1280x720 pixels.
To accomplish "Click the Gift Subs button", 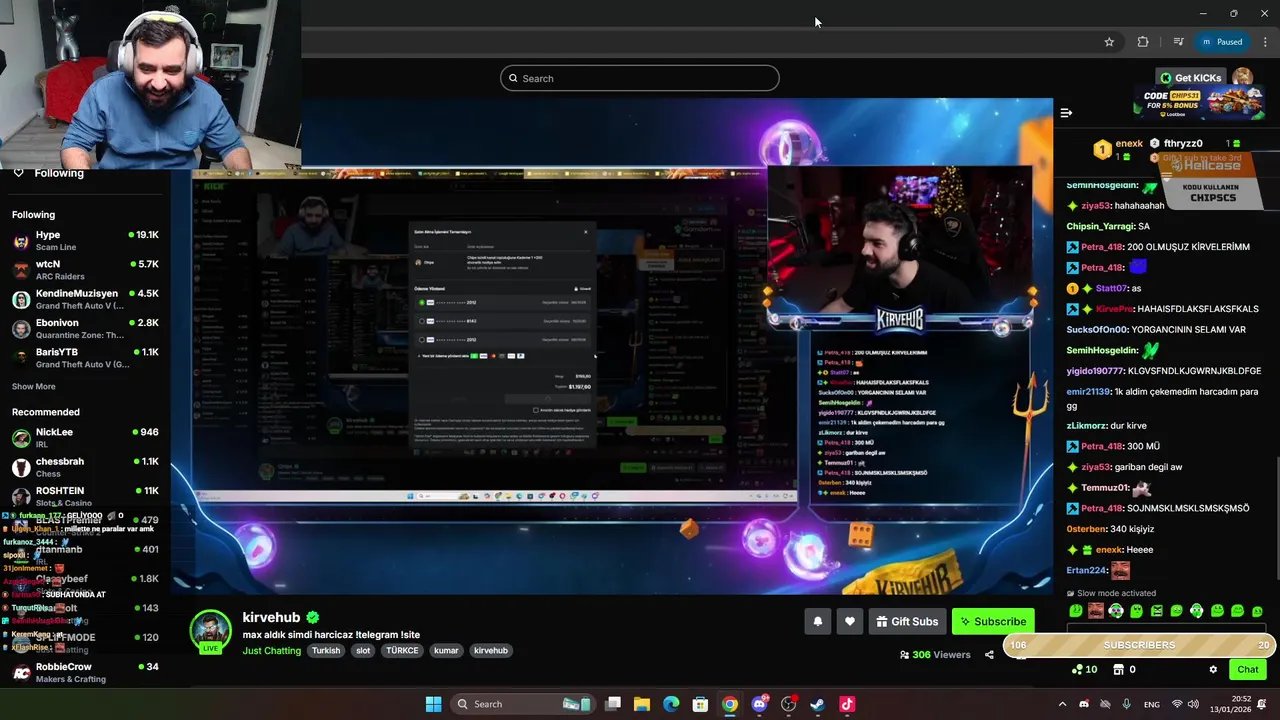I will [x=906, y=621].
